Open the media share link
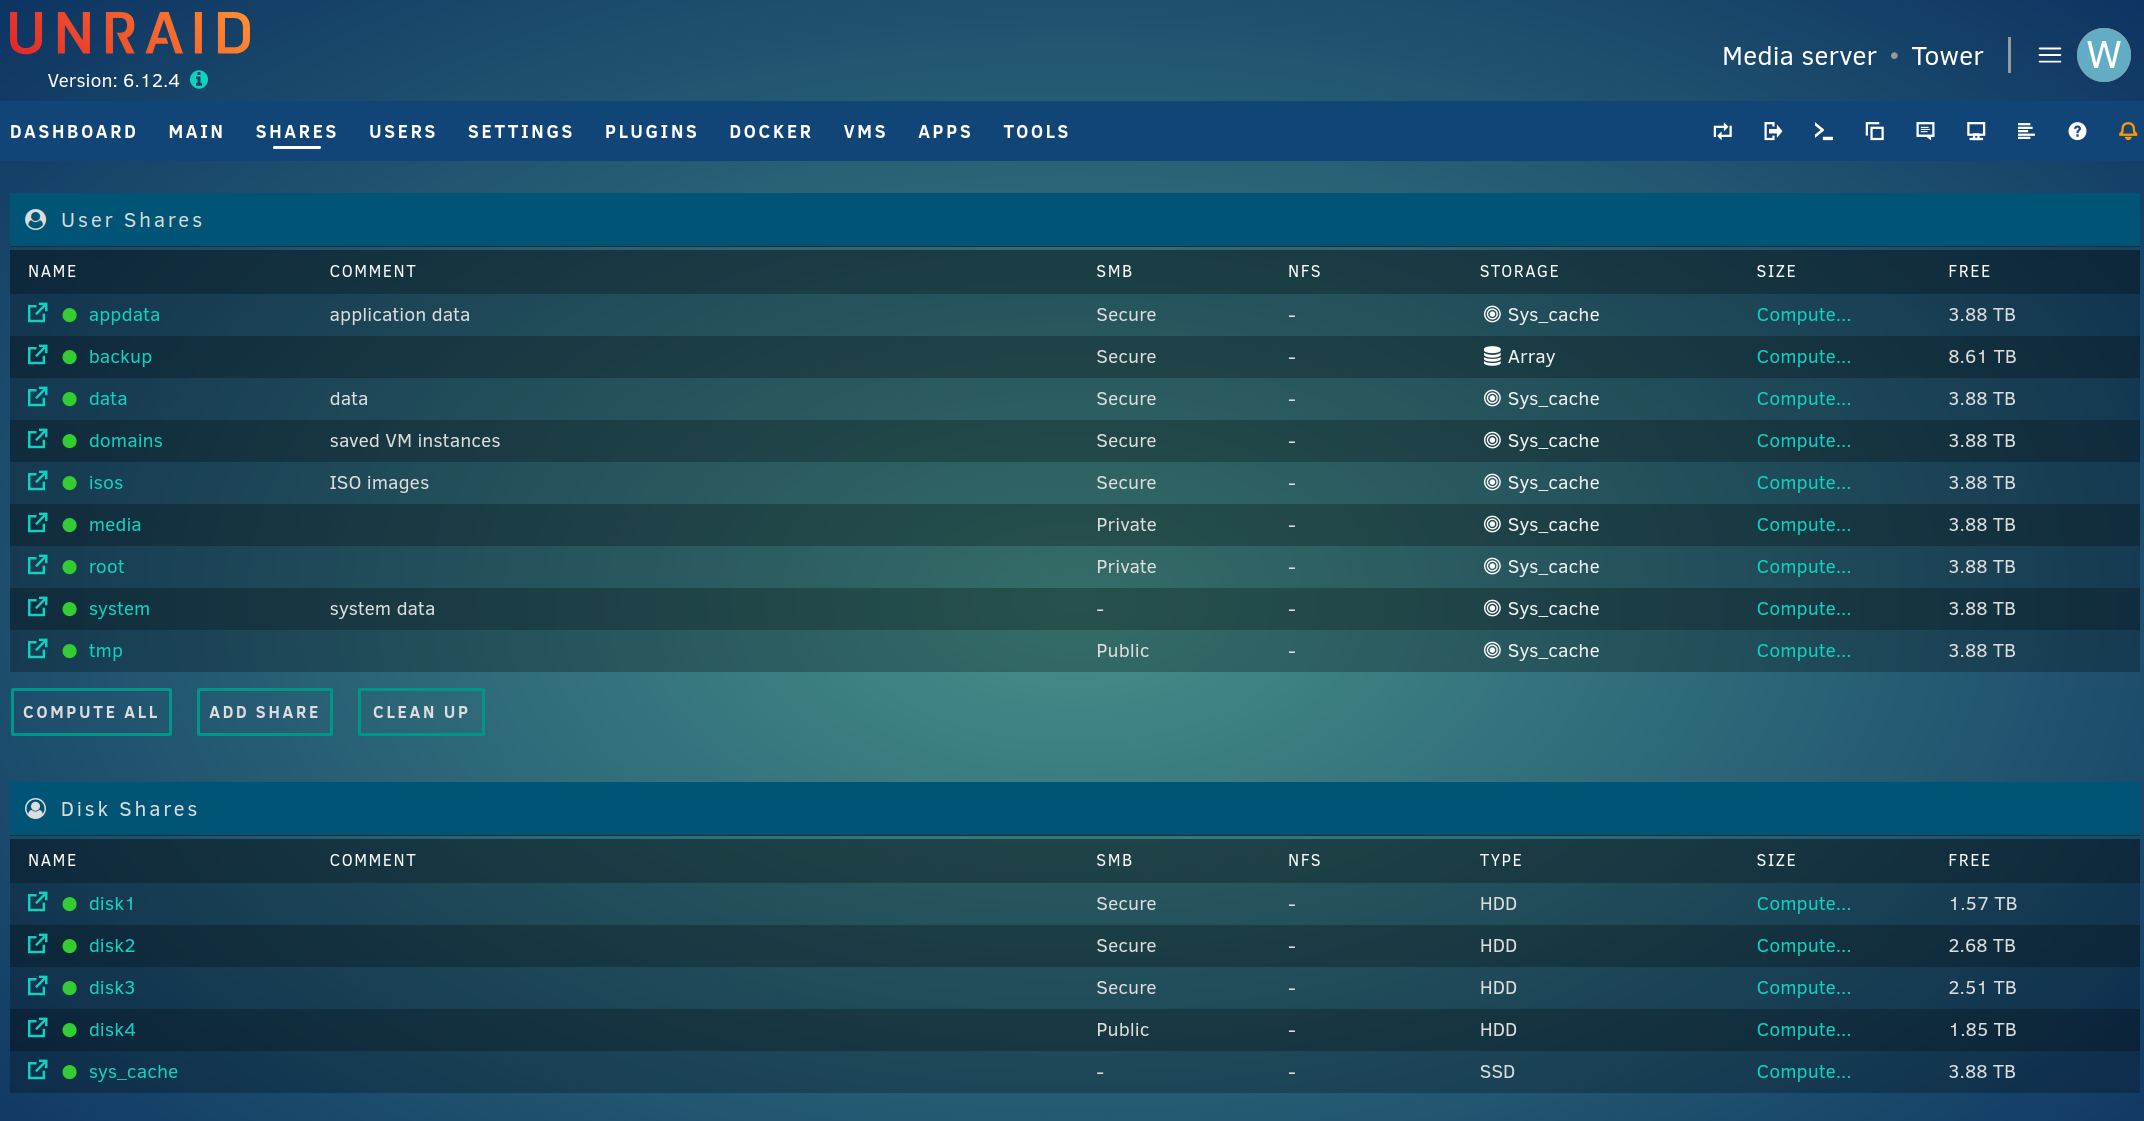Viewport: 2144px width, 1121px height. pyautogui.click(x=115, y=525)
